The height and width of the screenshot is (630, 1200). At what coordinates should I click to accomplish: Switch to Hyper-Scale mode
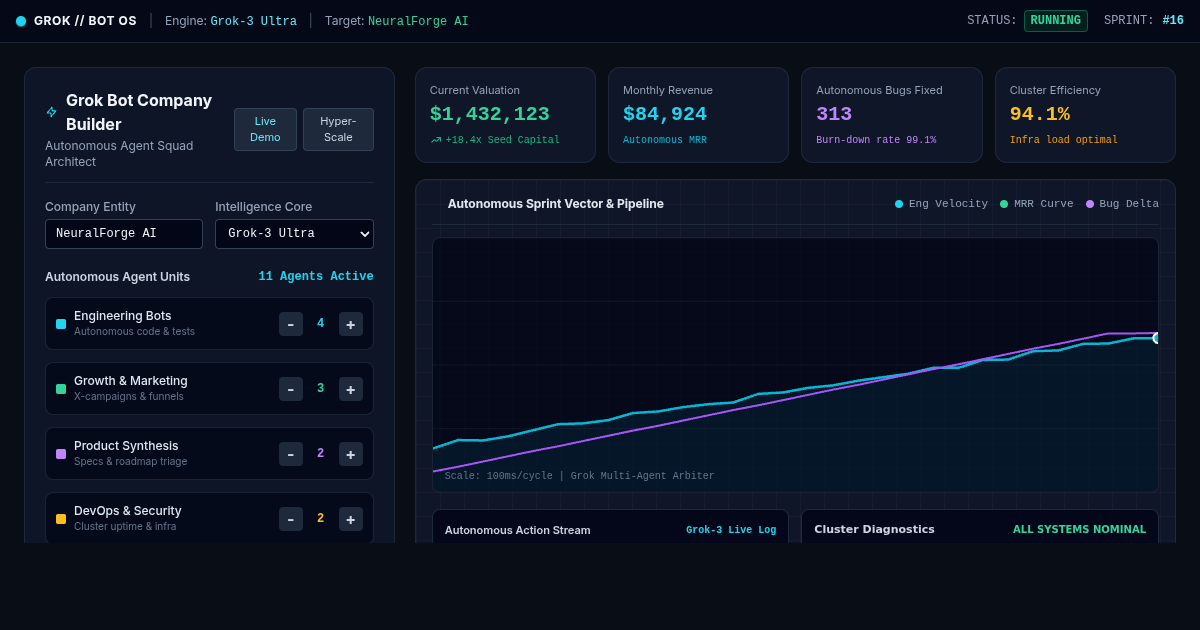pos(338,129)
